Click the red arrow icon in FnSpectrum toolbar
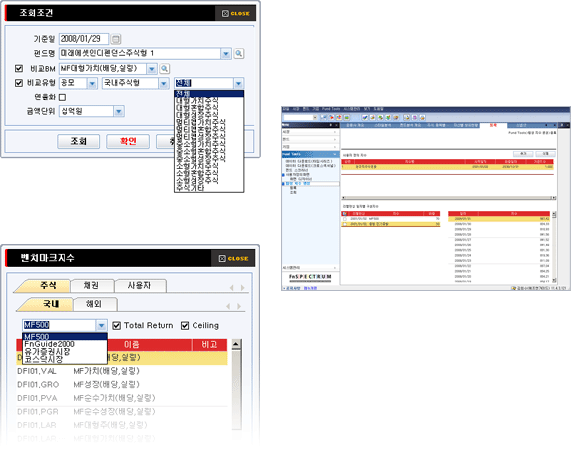This screenshot has height=450, width=571. pos(331,118)
